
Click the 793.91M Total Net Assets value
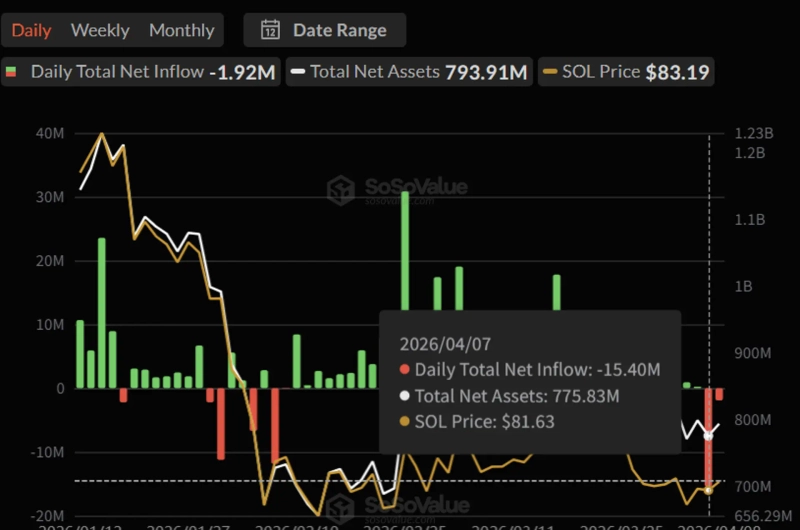[487, 72]
